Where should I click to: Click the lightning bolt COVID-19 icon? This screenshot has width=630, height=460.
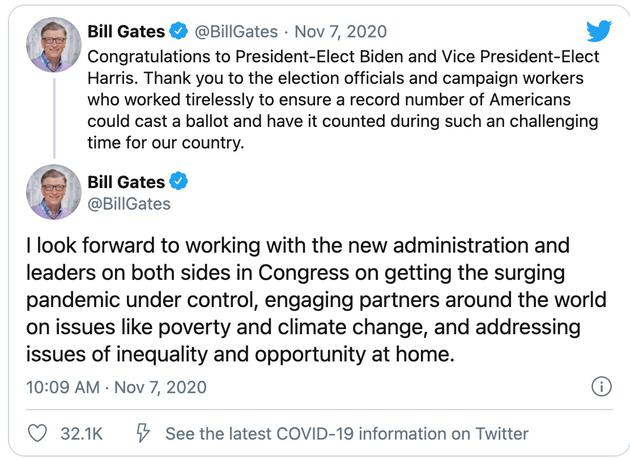coord(142,433)
